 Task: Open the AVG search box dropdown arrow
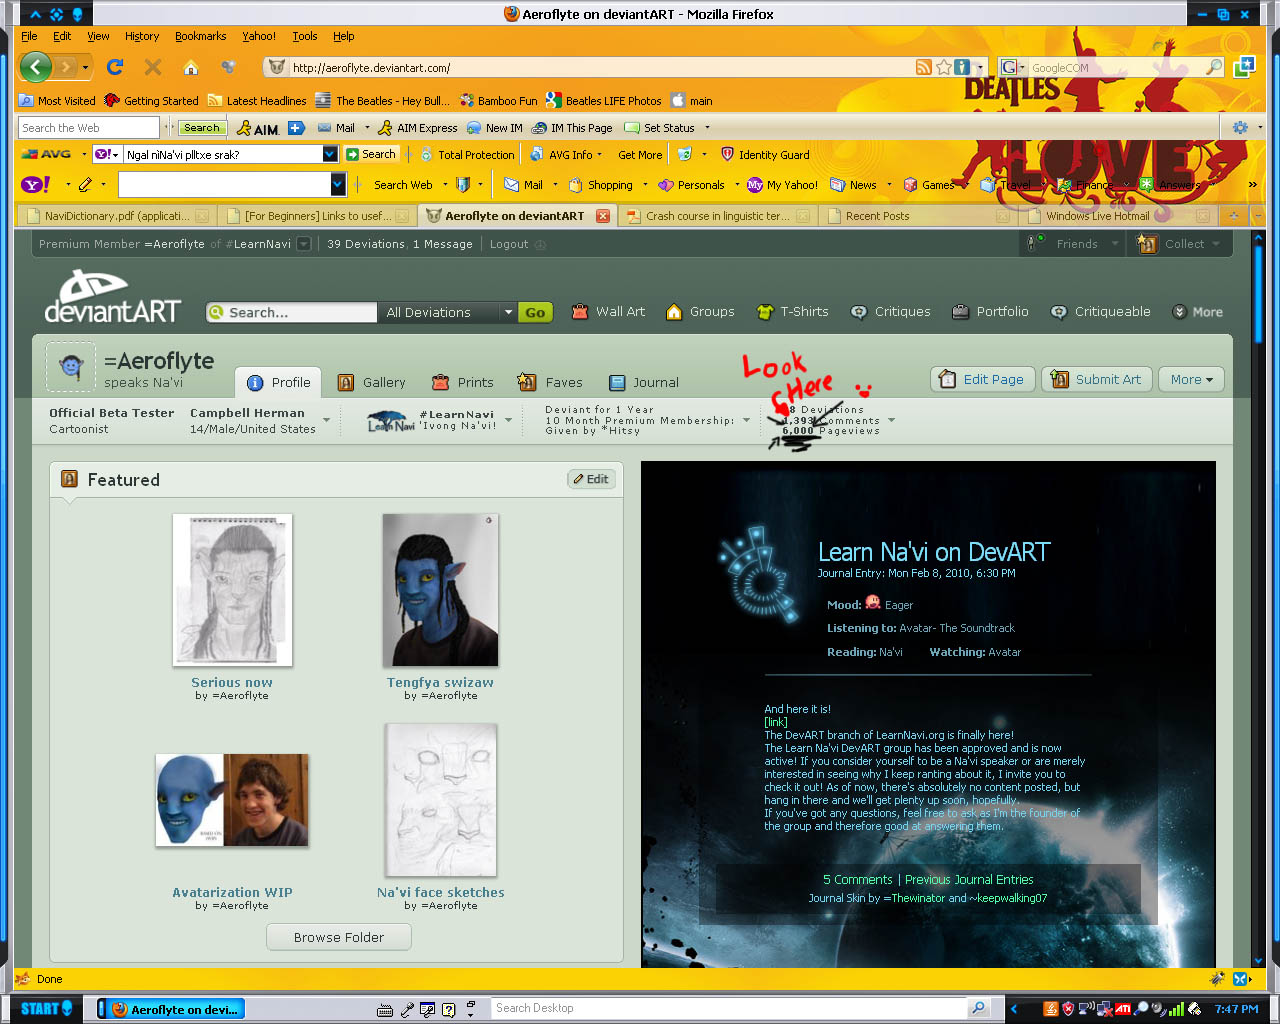click(330, 154)
